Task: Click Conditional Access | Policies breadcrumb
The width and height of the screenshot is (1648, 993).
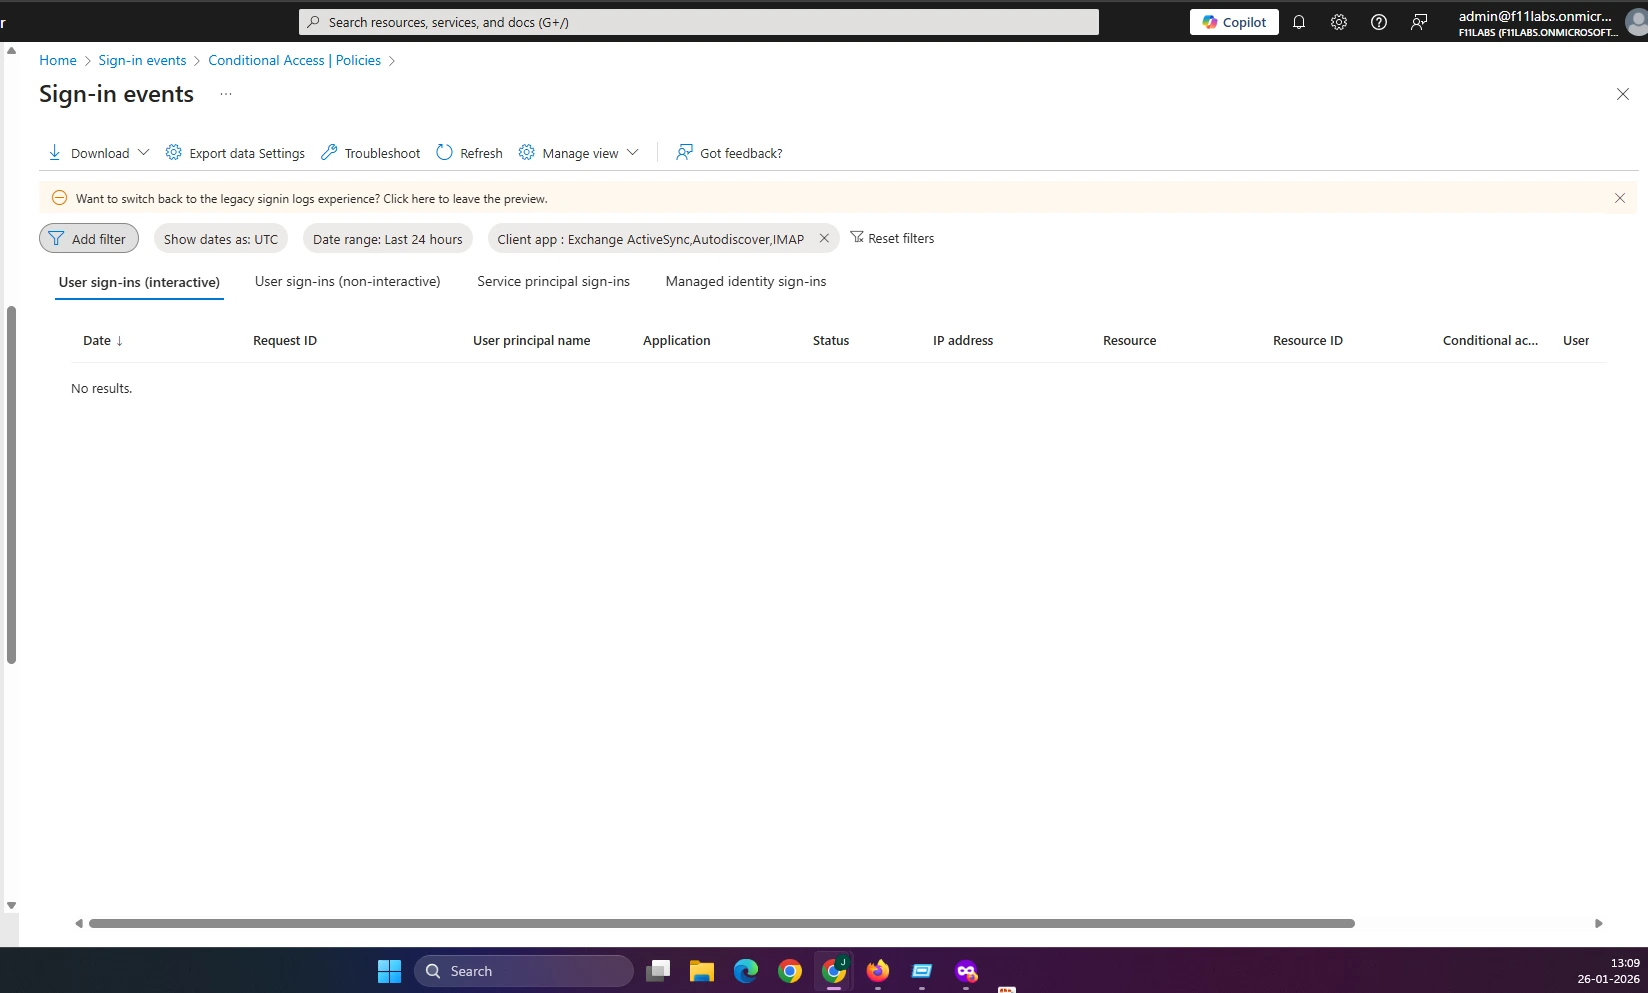Action: (x=294, y=60)
